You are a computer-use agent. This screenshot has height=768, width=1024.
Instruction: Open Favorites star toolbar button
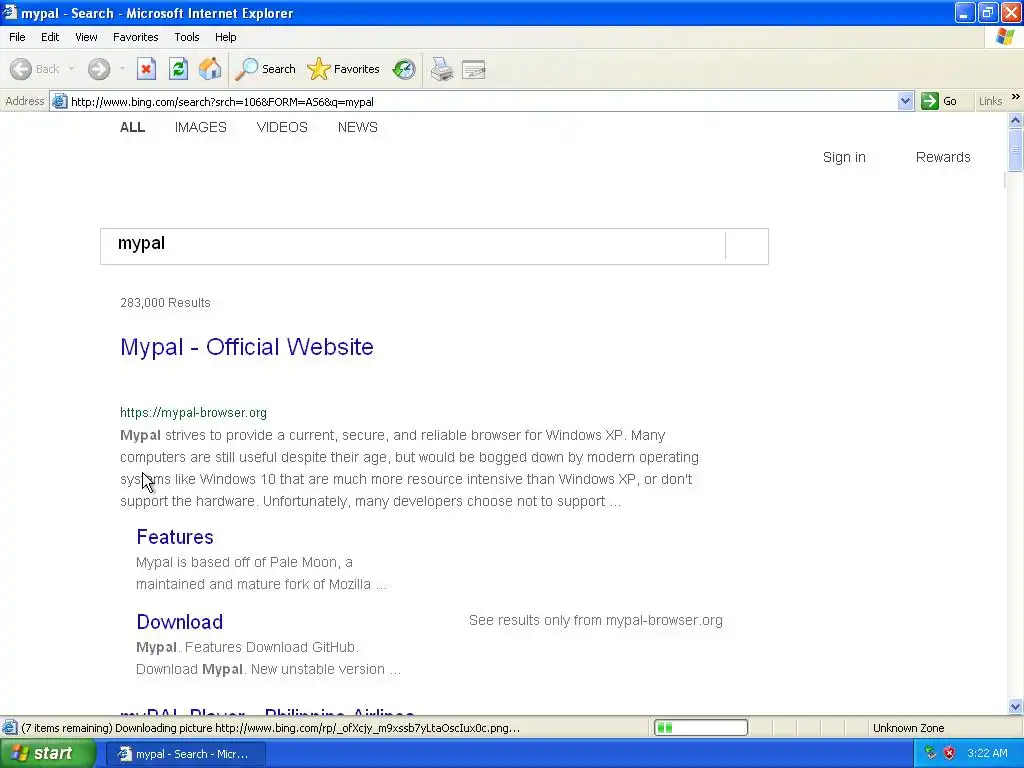[x=344, y=69]
